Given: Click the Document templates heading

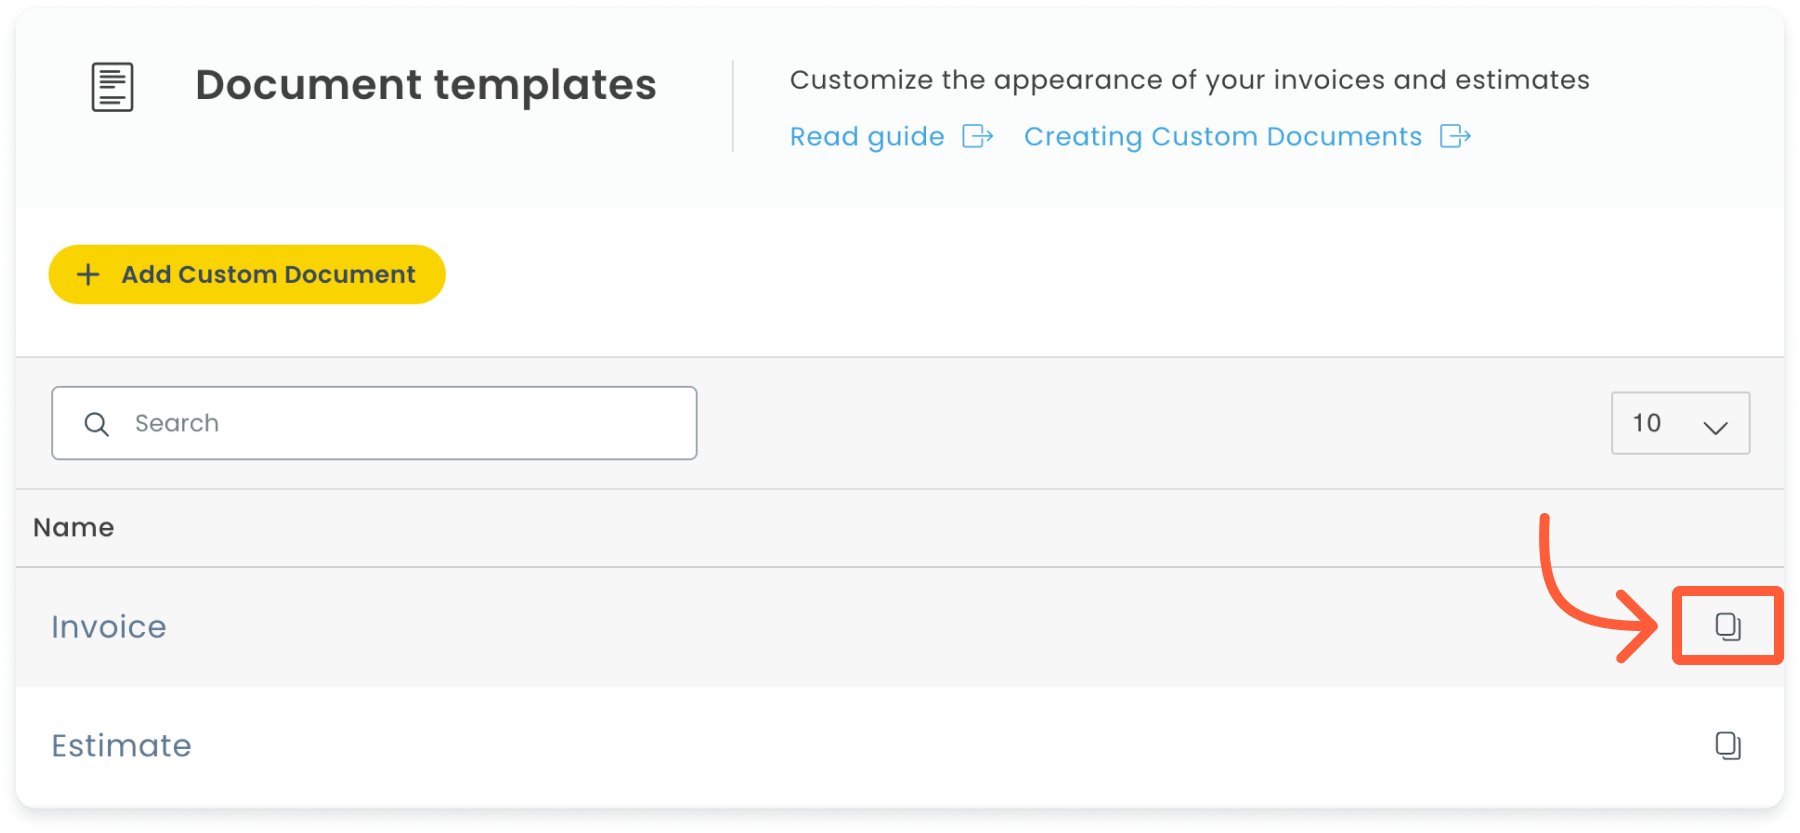Looking at the screenshot, I should coord(426,85).
